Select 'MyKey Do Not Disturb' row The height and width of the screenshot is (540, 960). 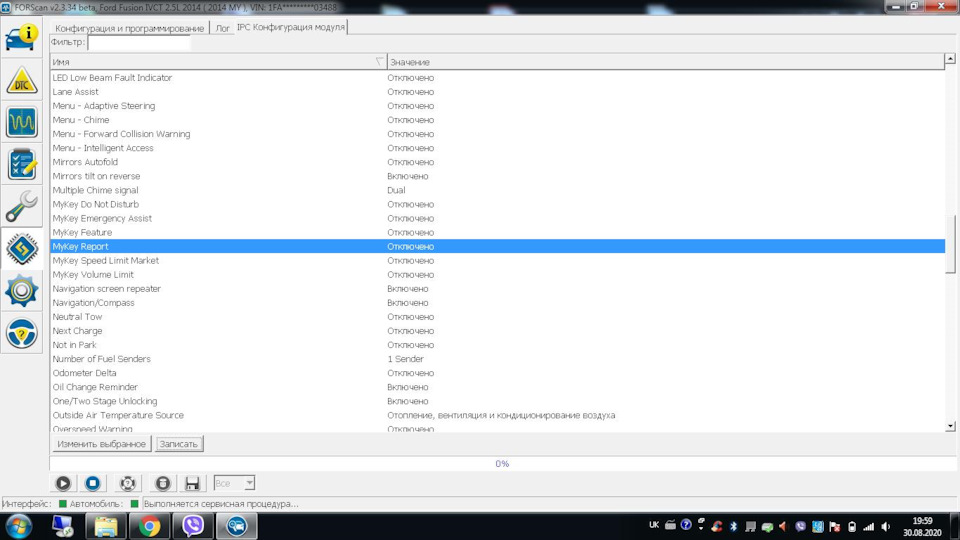tap(497, 204)
